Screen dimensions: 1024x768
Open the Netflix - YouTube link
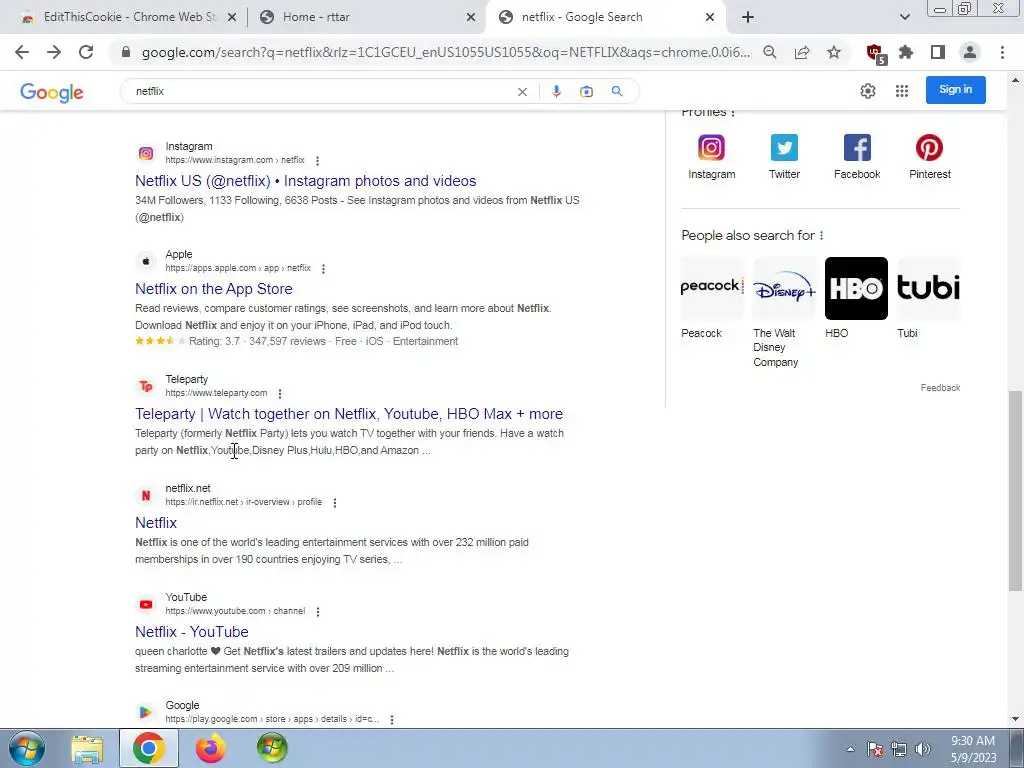191,632
